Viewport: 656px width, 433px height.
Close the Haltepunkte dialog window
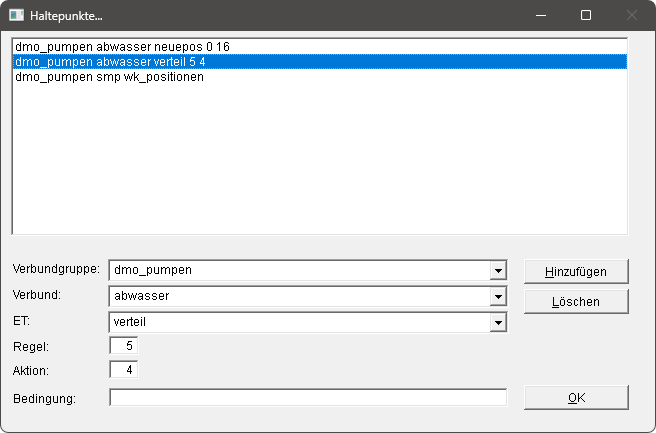[631, 16]
